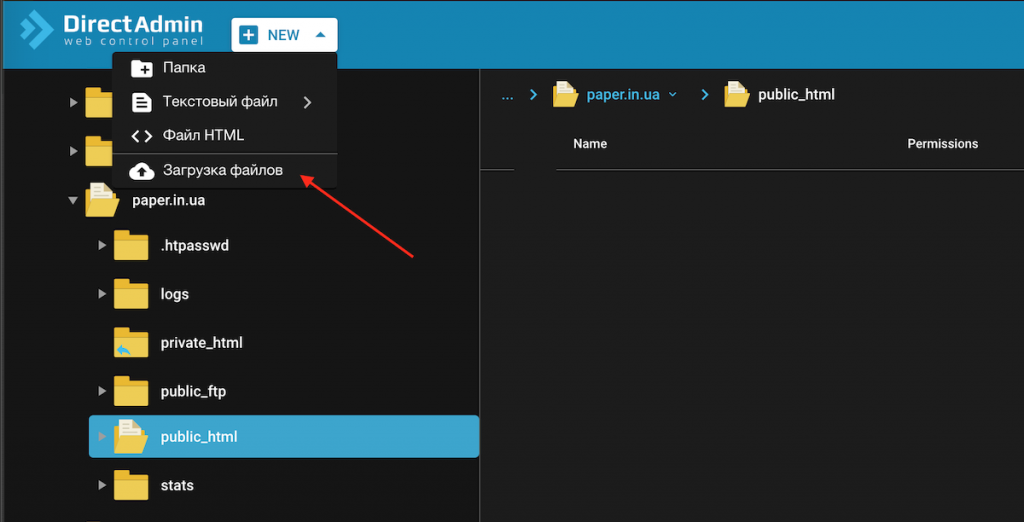Click the NEW dropdown button

click(284, 35)
